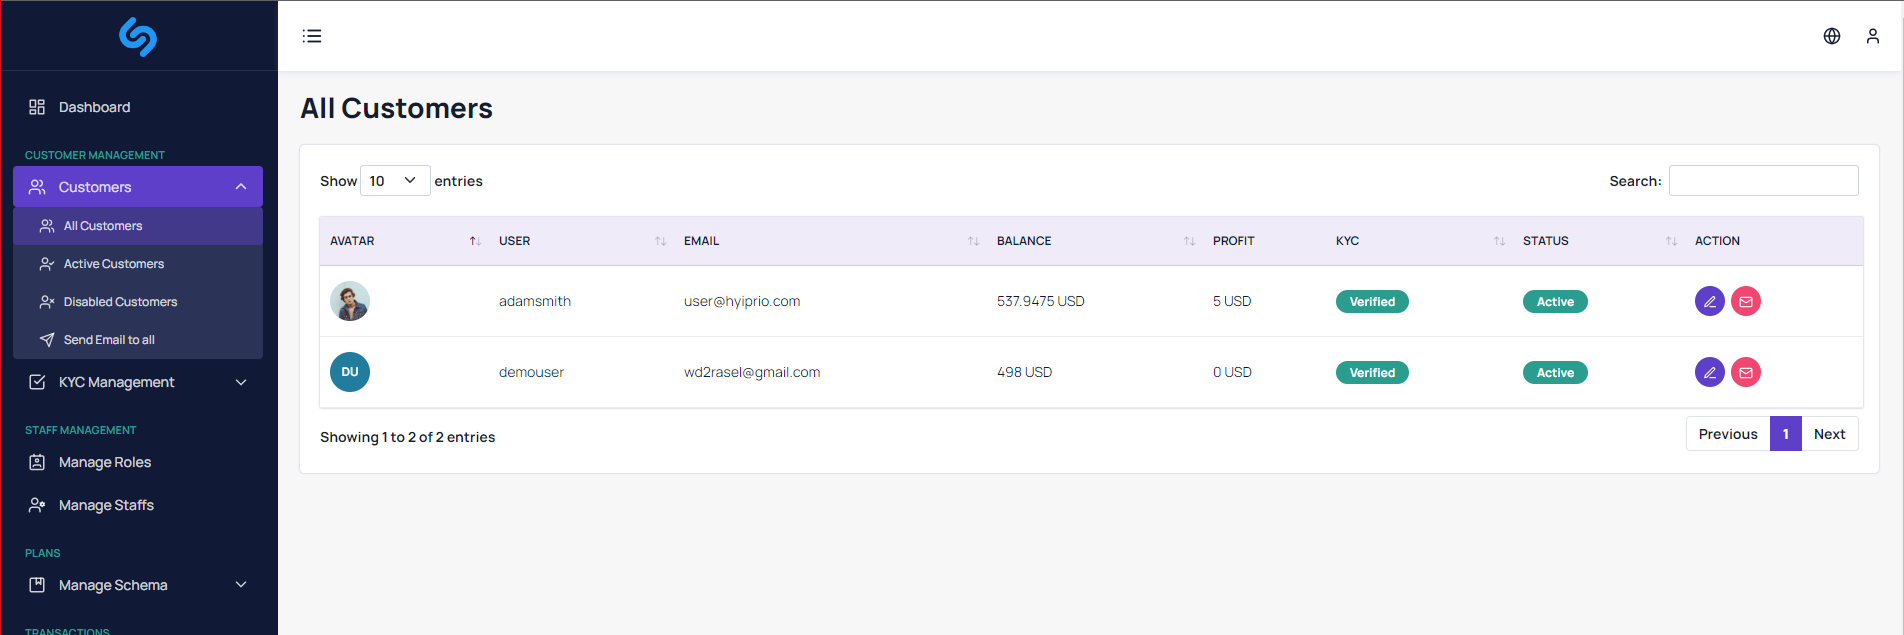Viewport: 1904px width, 635px height.
Task: Open Disabled Customers in the sidebar
Action: point(120,302)
